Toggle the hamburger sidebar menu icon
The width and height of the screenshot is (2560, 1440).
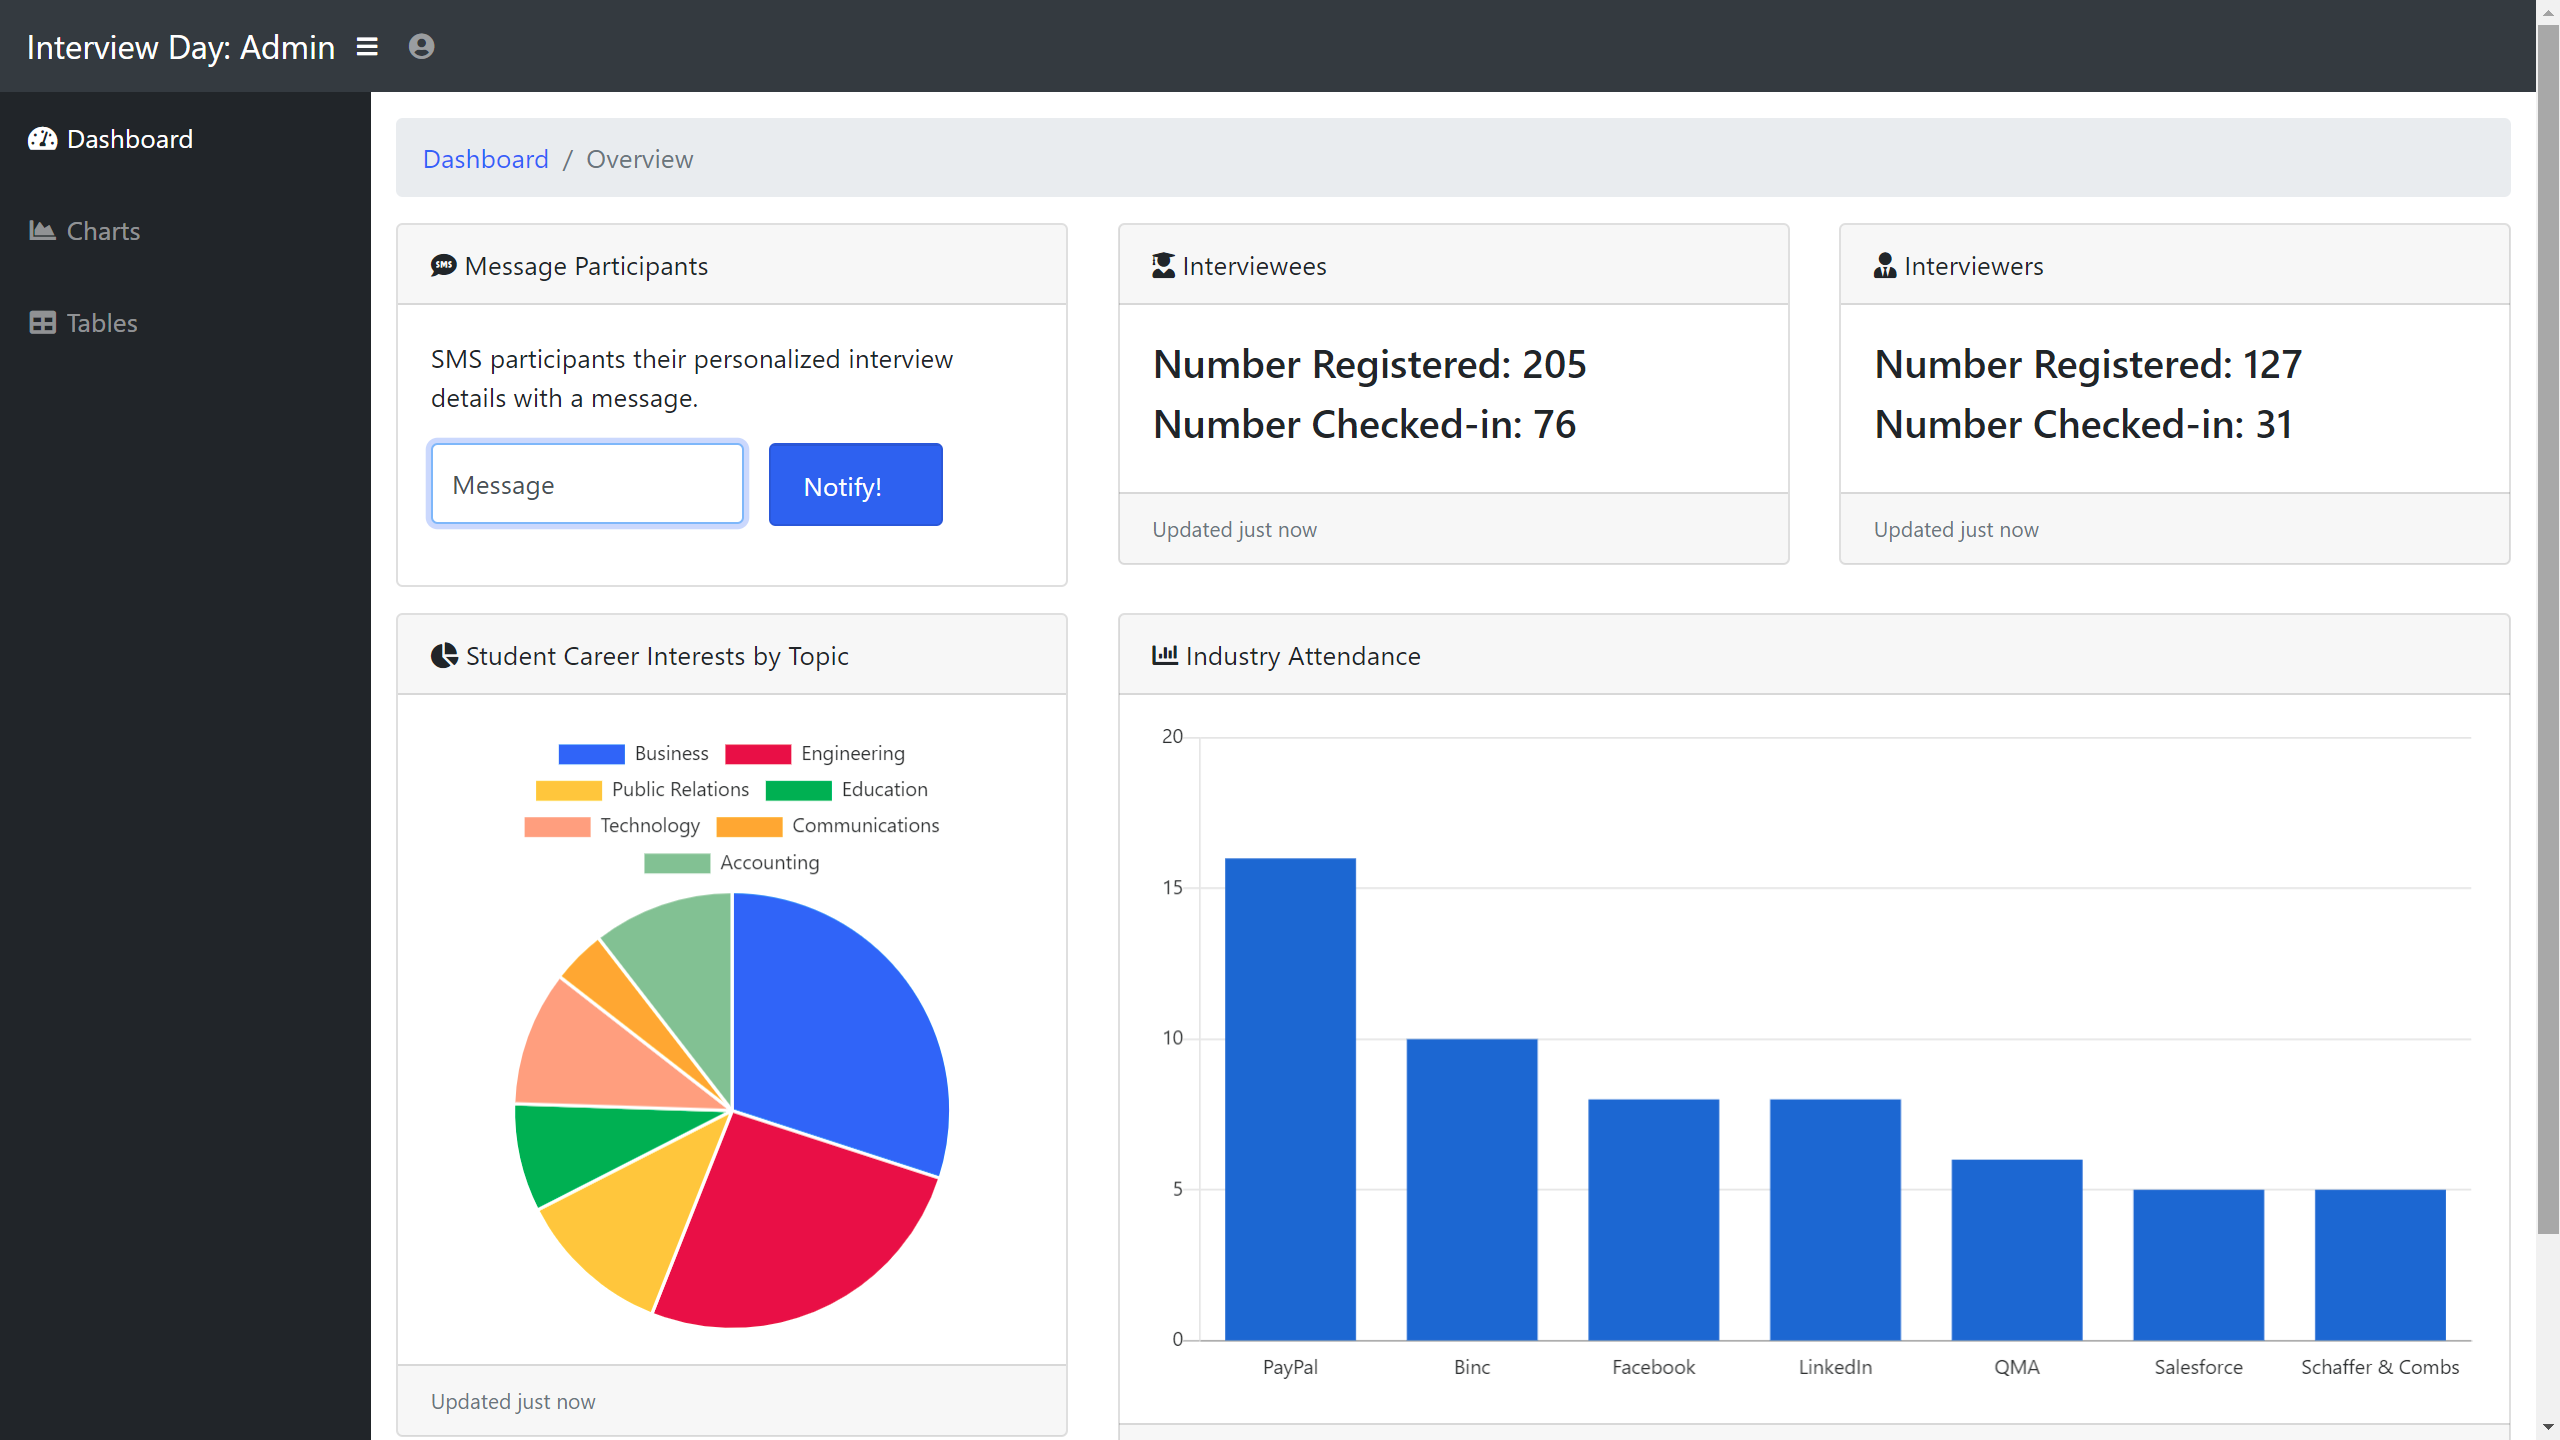pos(367,47)
